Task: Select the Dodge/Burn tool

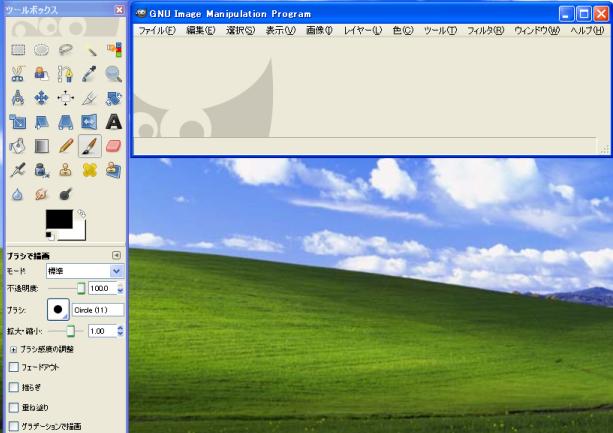Action: point(66,194)
